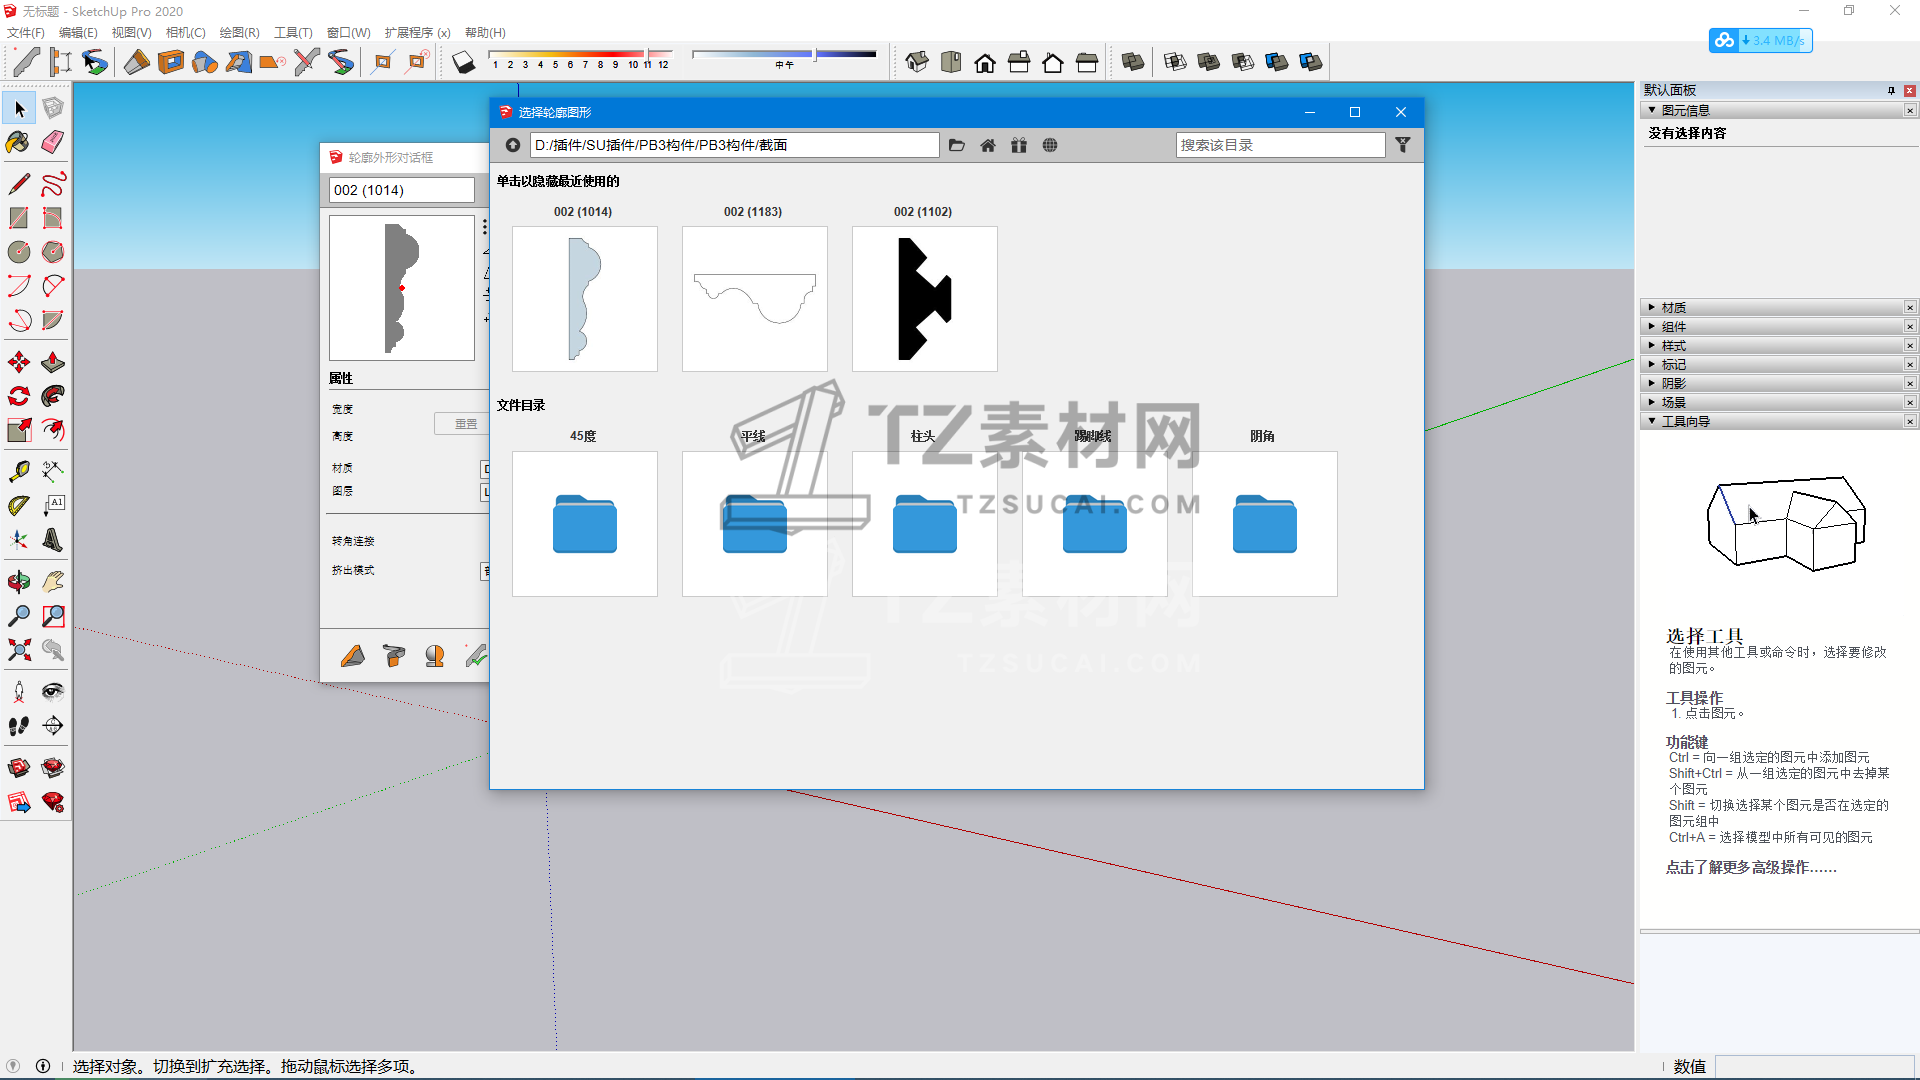
Task: Click the Zoom Extents tool
Action: click(18, 650)
